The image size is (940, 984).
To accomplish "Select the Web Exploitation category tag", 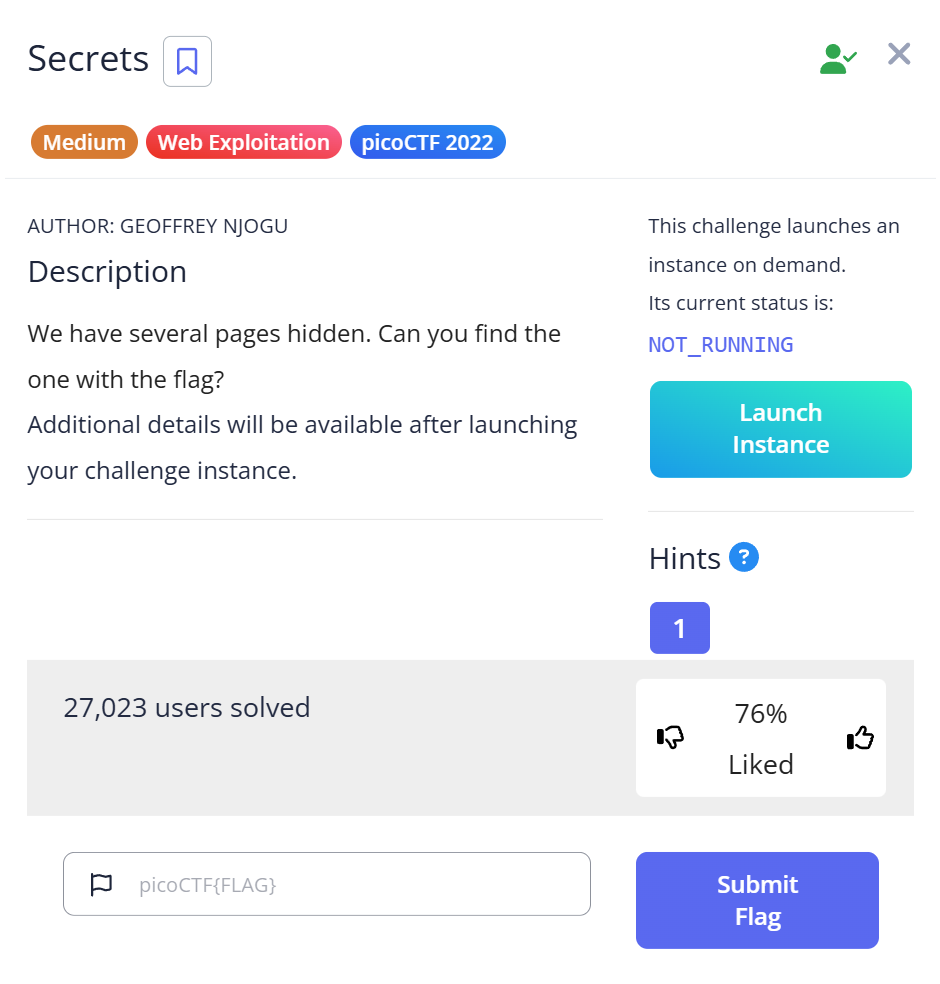I will tap(243, 143).
